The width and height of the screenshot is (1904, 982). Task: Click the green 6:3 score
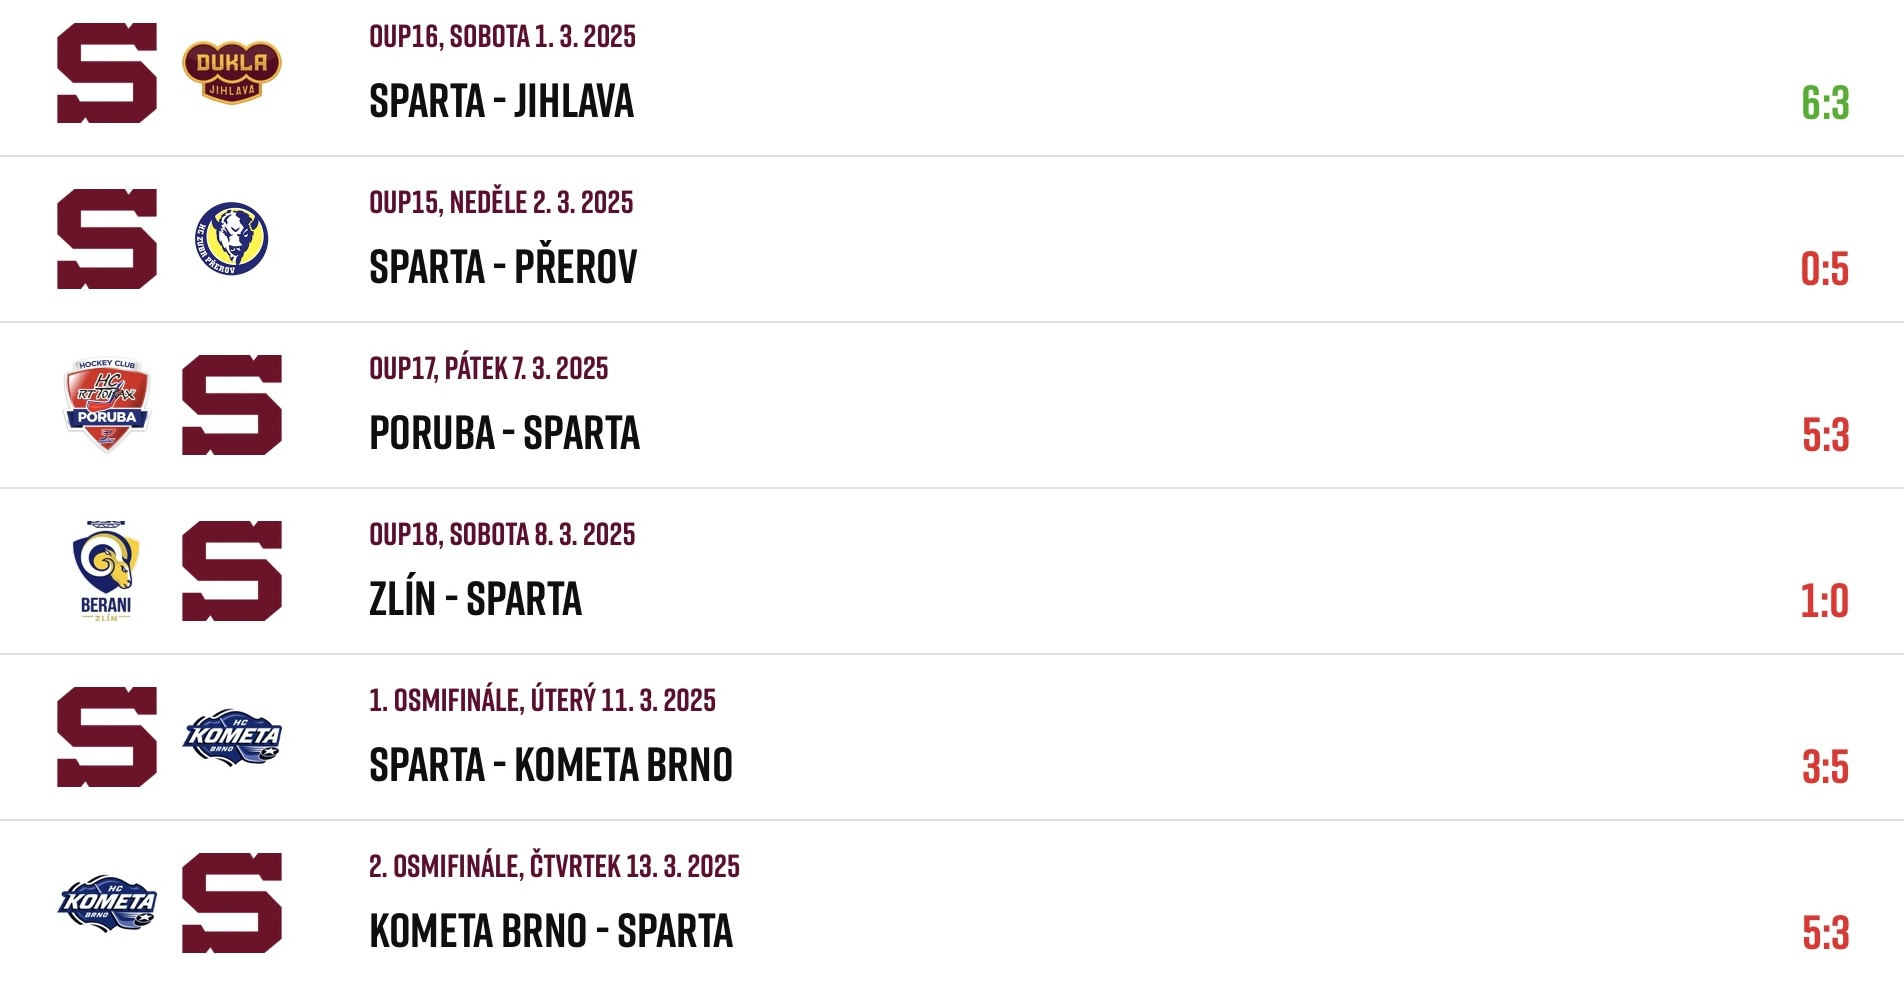(1825, 103)
